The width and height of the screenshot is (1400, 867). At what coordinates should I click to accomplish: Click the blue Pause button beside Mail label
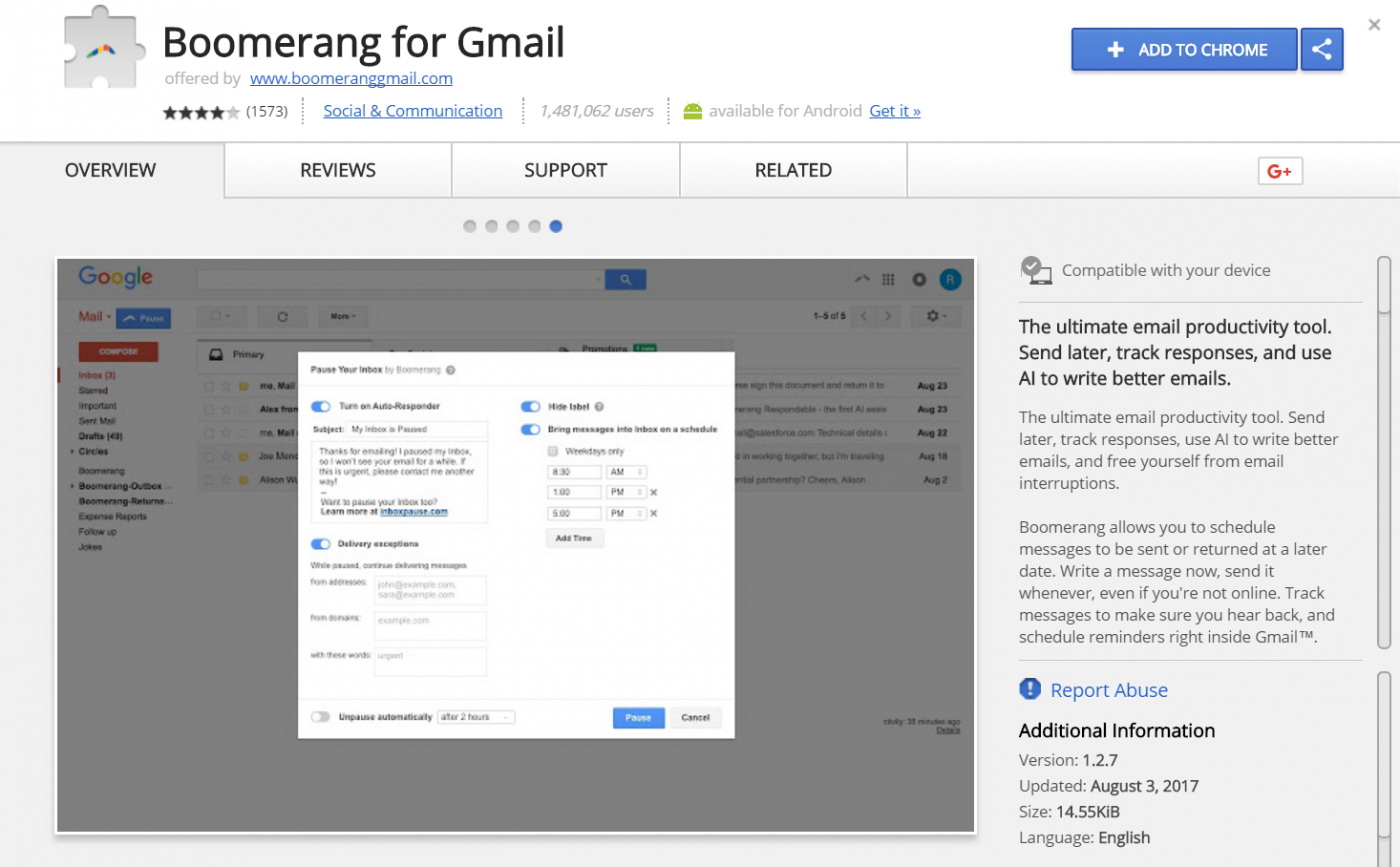[x=143, y=318]
